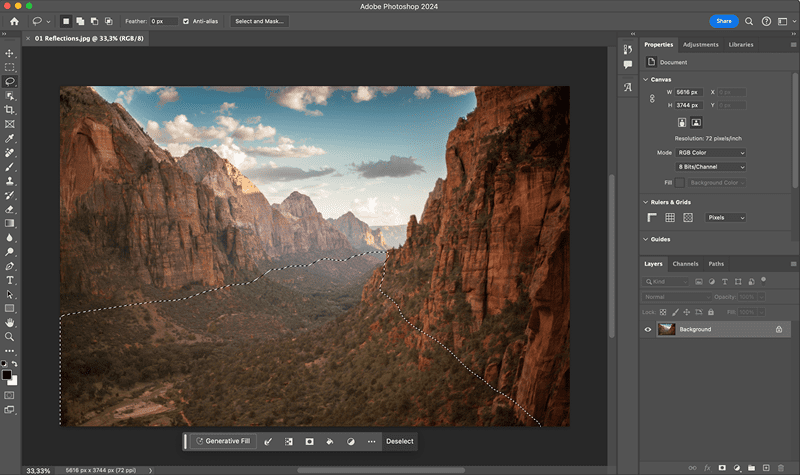The height and width of the screenshot is (475, 800).
Task: Open Select and Mask workspace
Action: click(x=259, y=21)
